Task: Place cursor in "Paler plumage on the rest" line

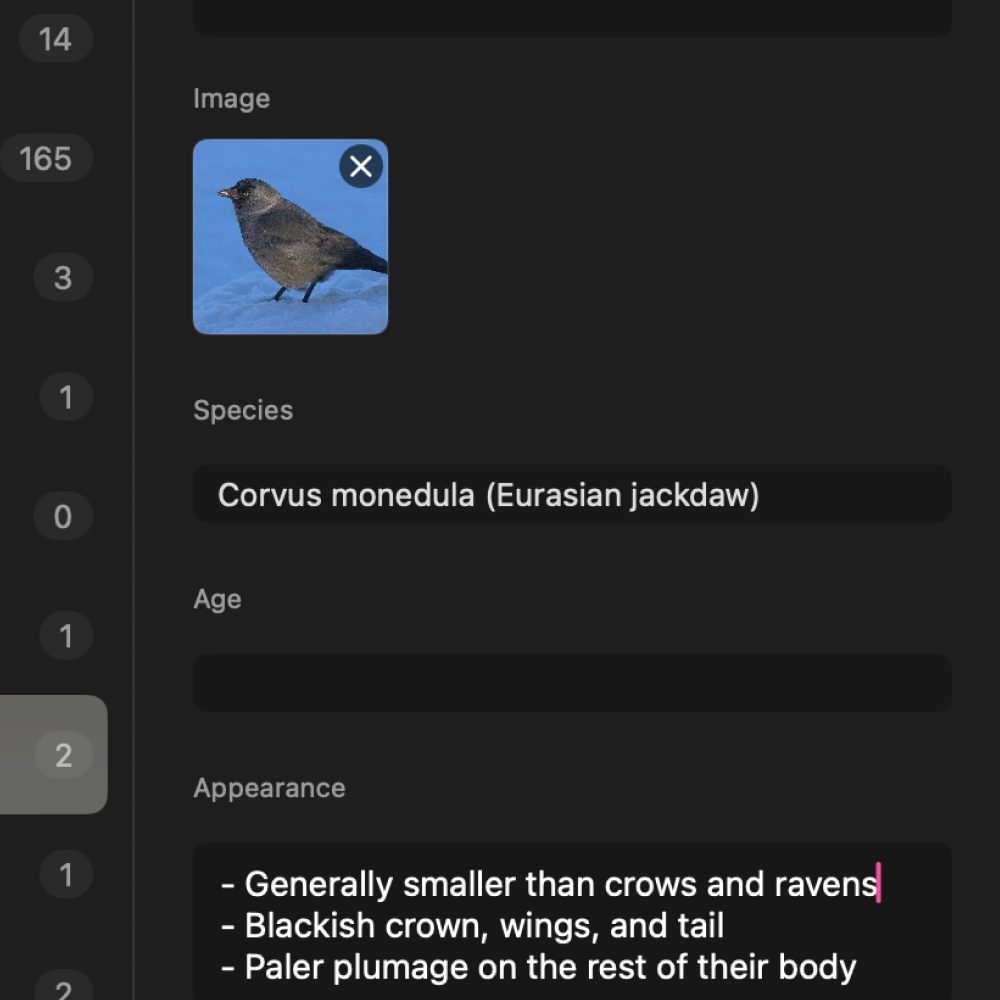Action: [x=550, y=968]
